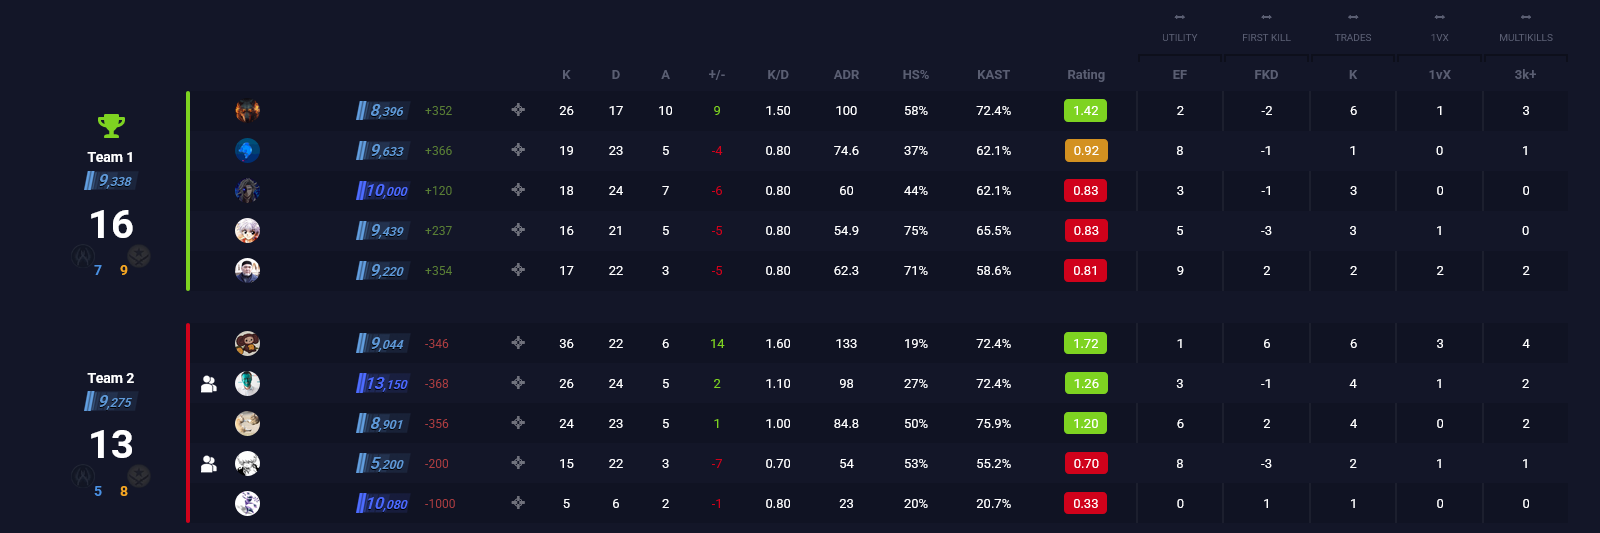Sort the table by the Rating column
1600x533 pixels.
pos(1086,75)
